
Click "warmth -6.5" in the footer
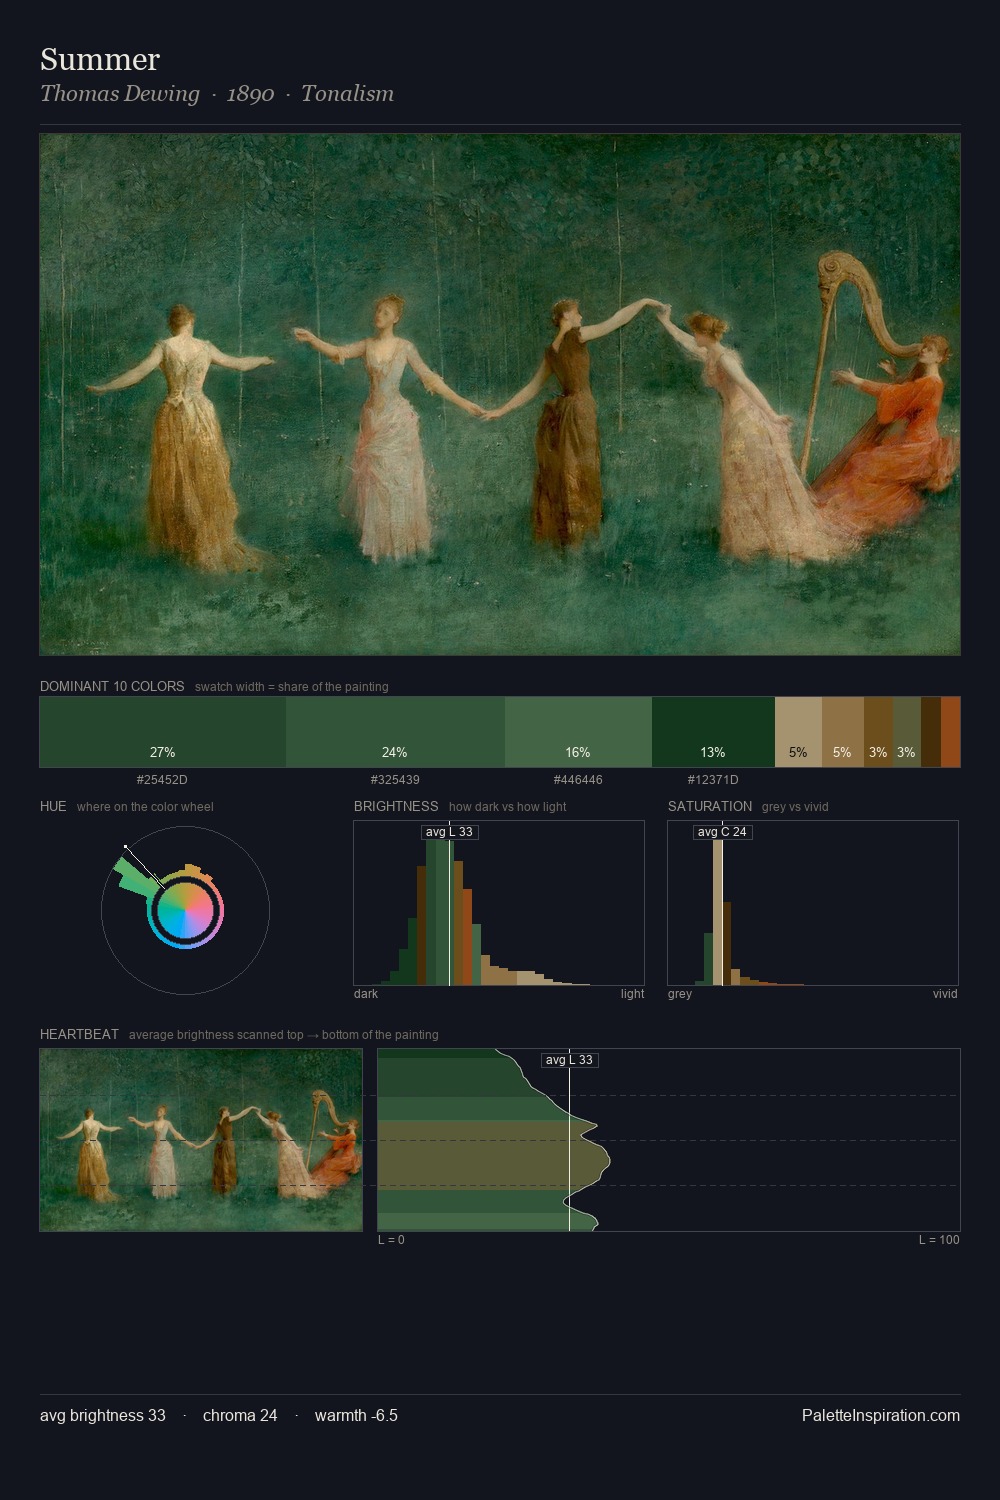coord(356,1415)
